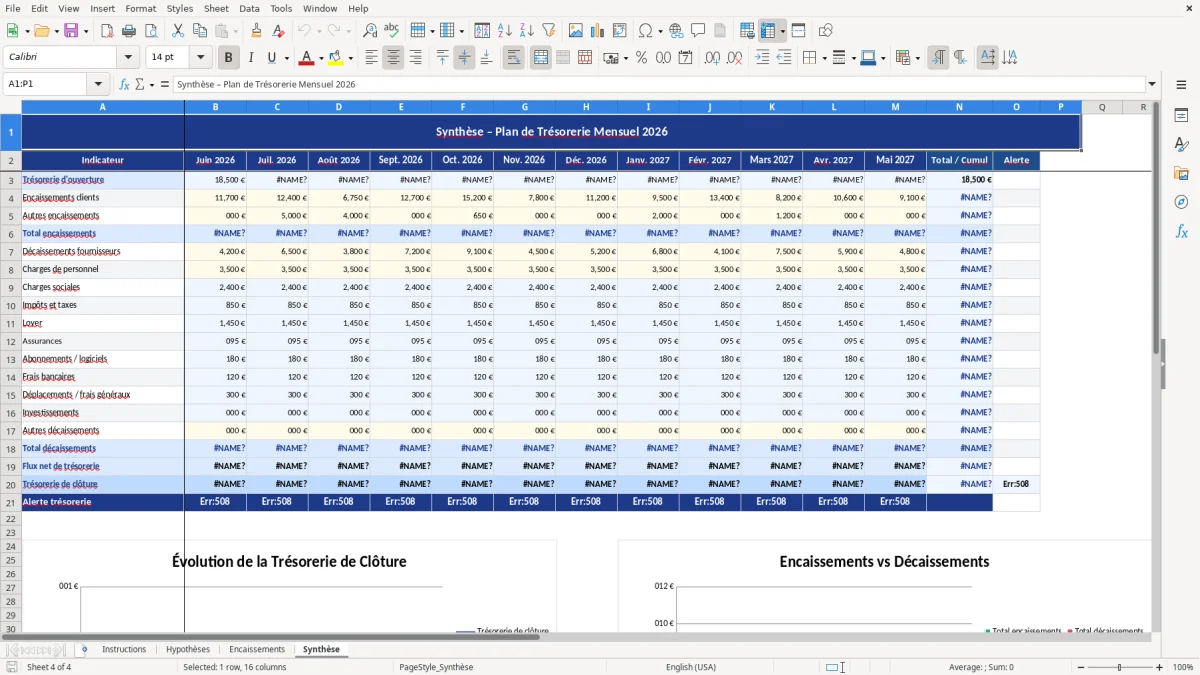Toggle Underline formatting

coord(272,58)
